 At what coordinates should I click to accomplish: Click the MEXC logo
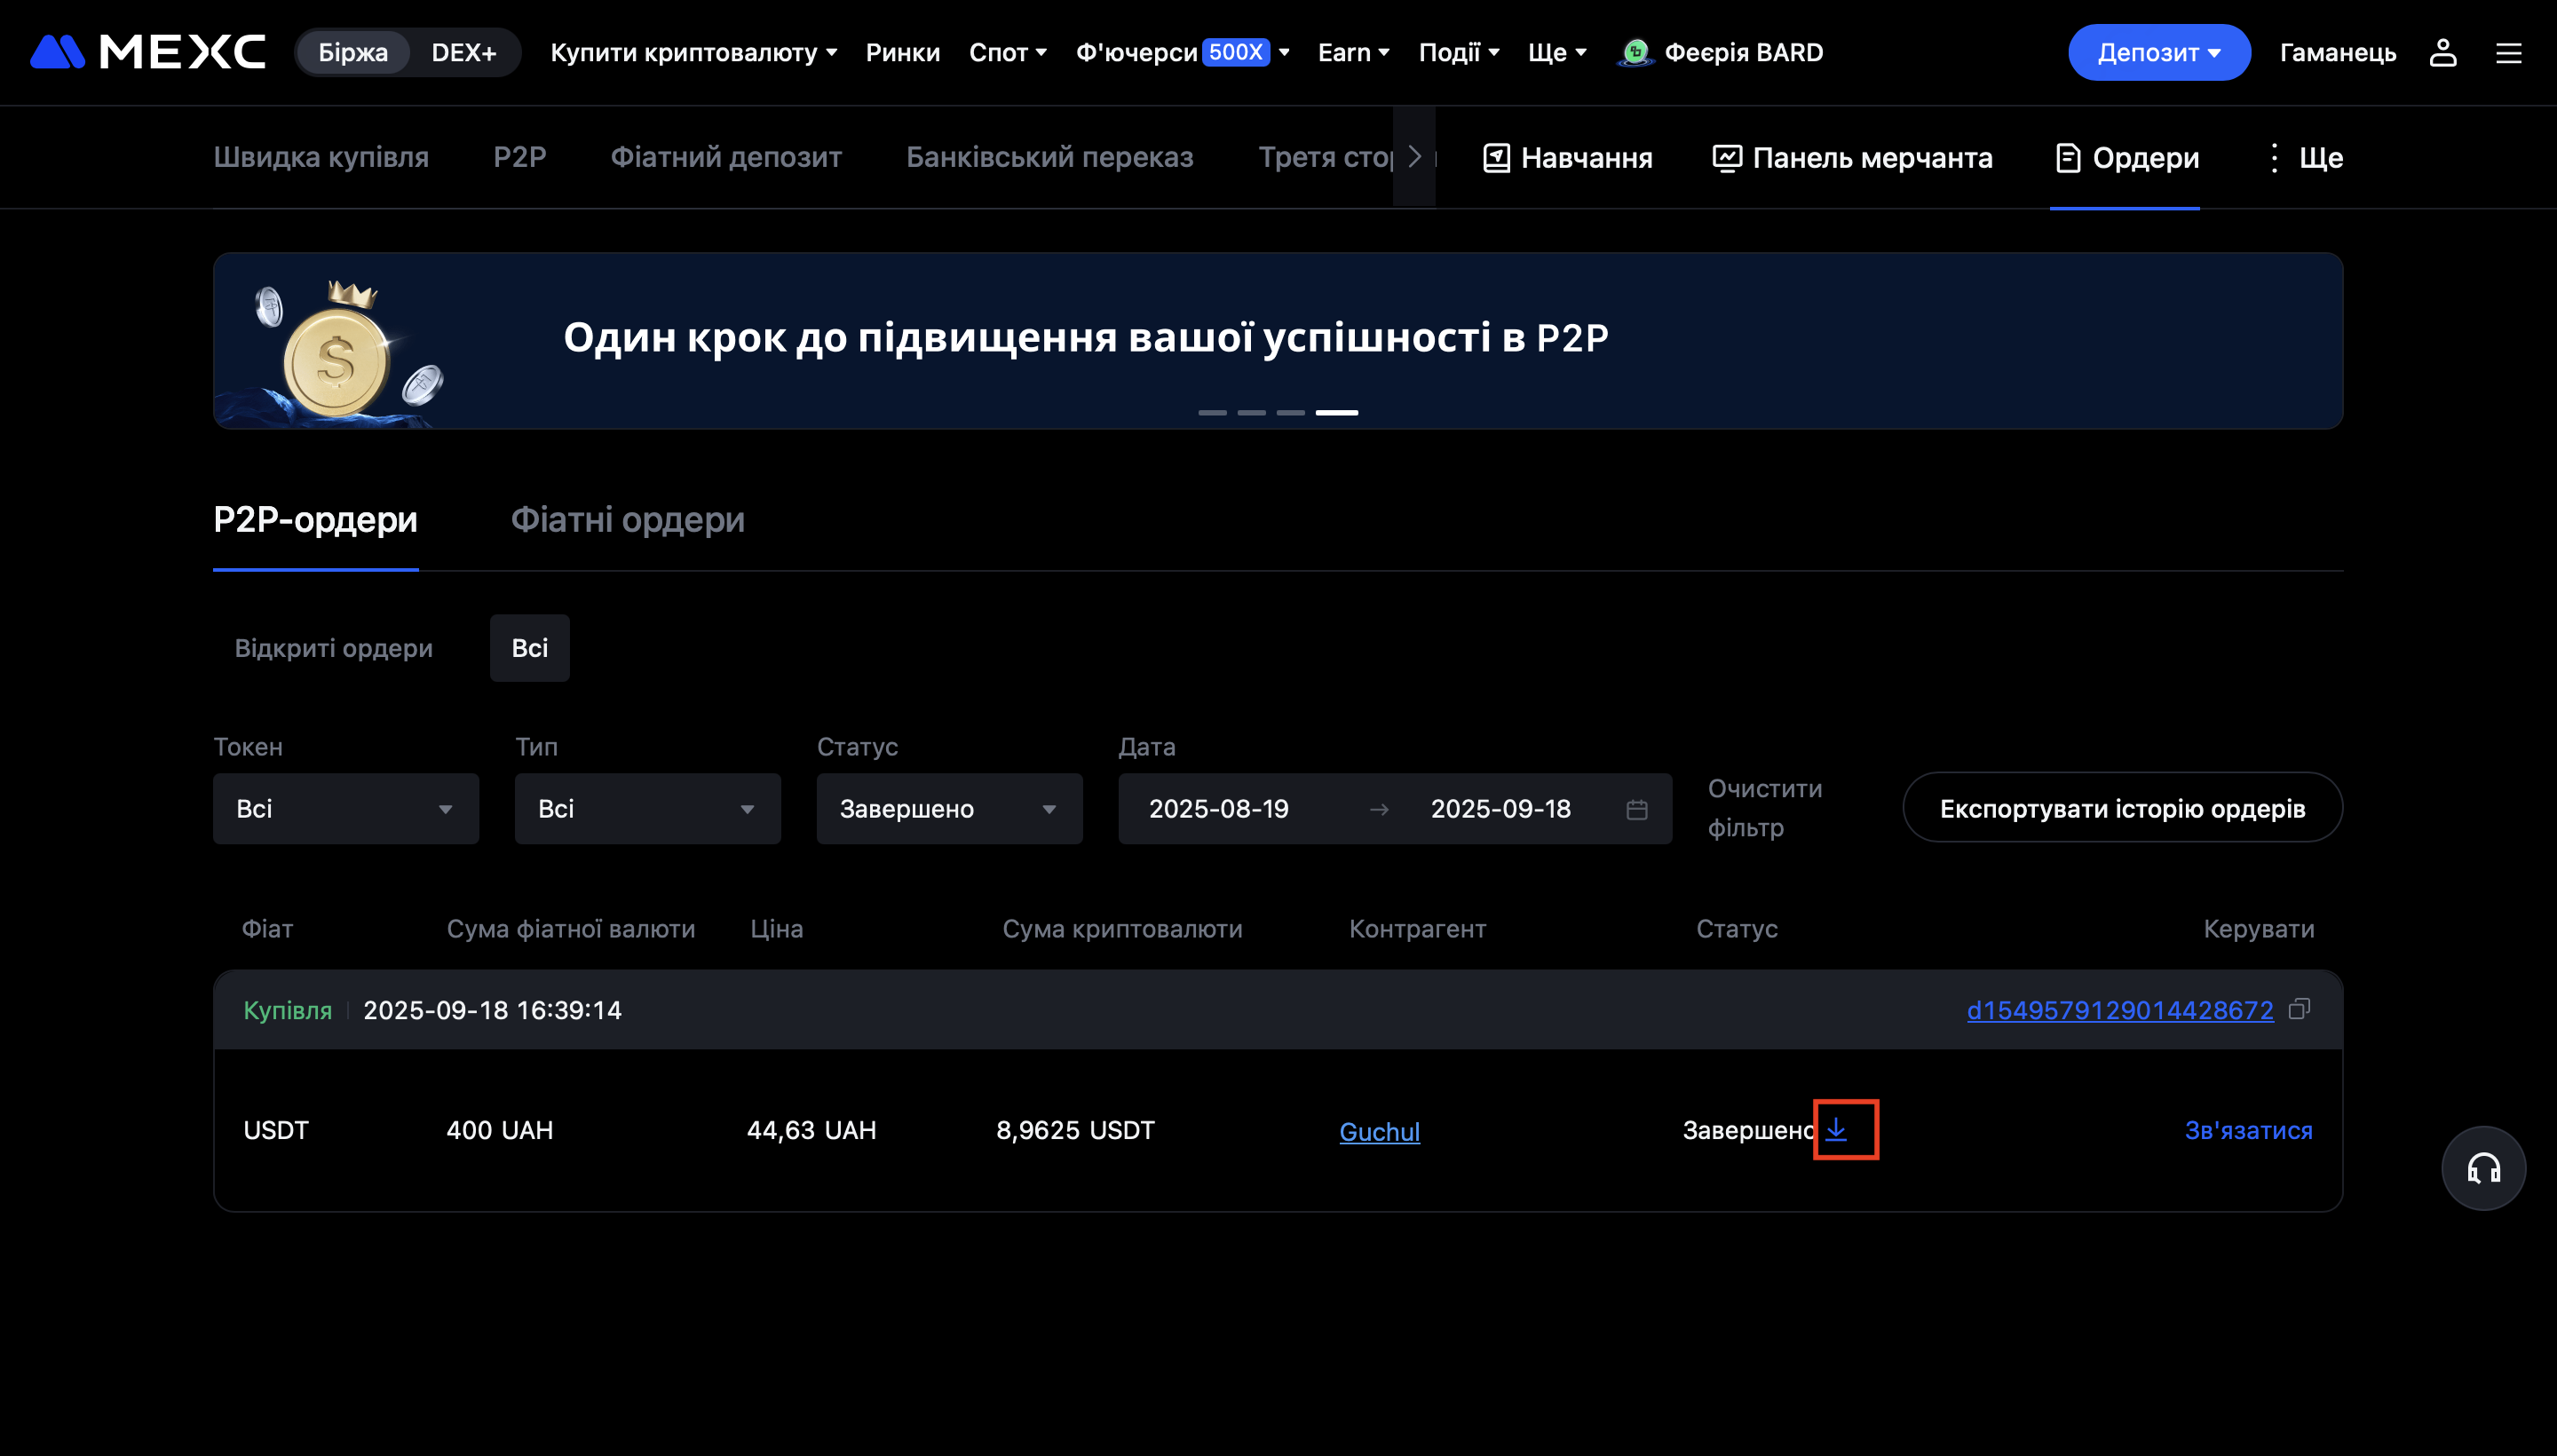(x=148, y=52)
